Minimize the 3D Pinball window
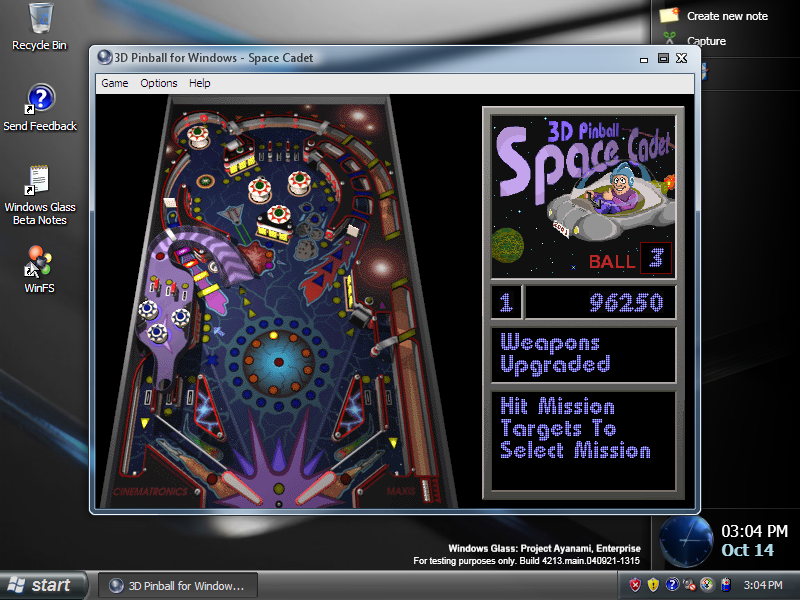The image size is (800, 600). [644, 59]
